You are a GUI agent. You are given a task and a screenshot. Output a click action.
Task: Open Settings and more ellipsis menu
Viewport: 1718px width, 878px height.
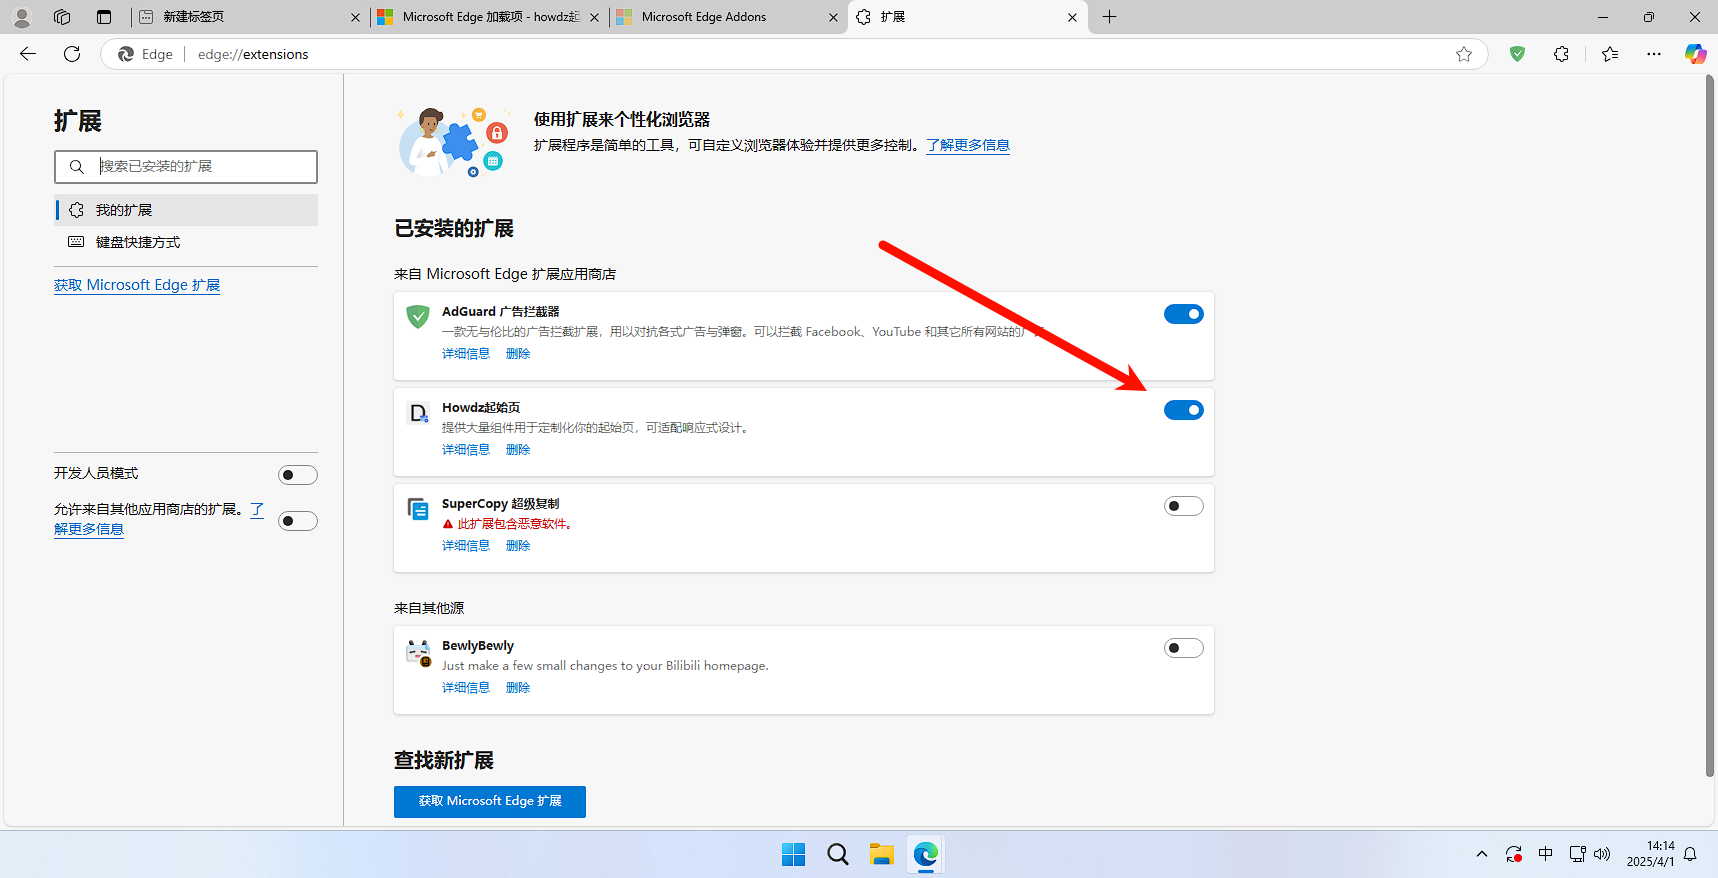point(1654,54)
